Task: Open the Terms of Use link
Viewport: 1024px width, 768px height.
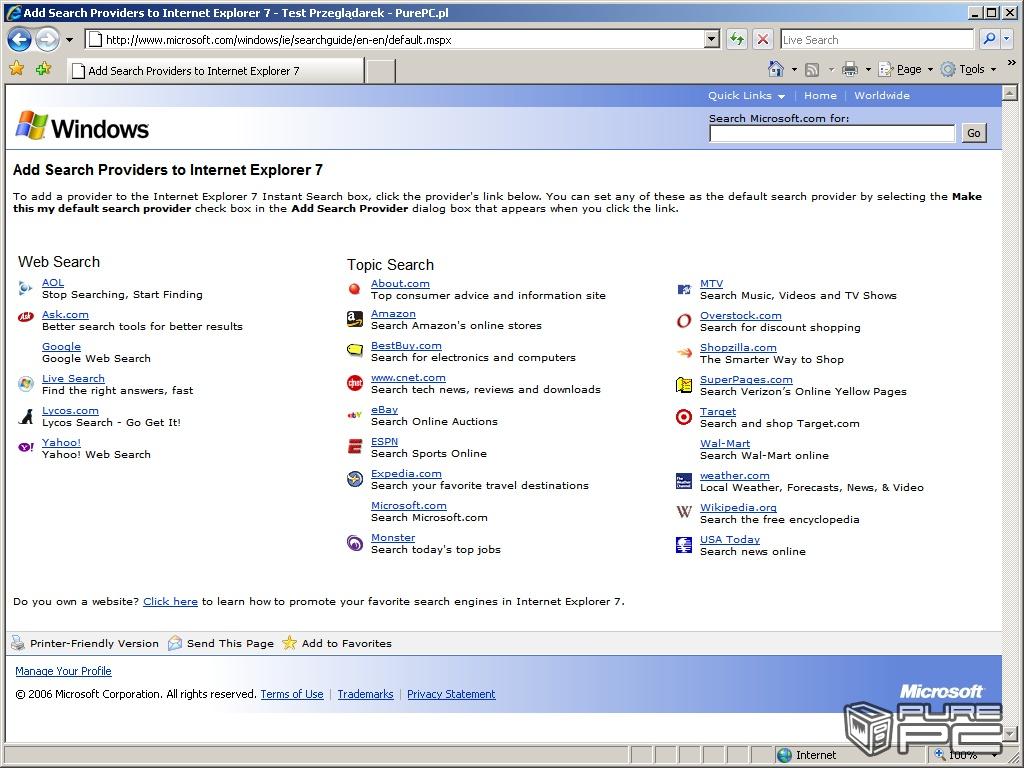Action: click(x=292, y=694)
